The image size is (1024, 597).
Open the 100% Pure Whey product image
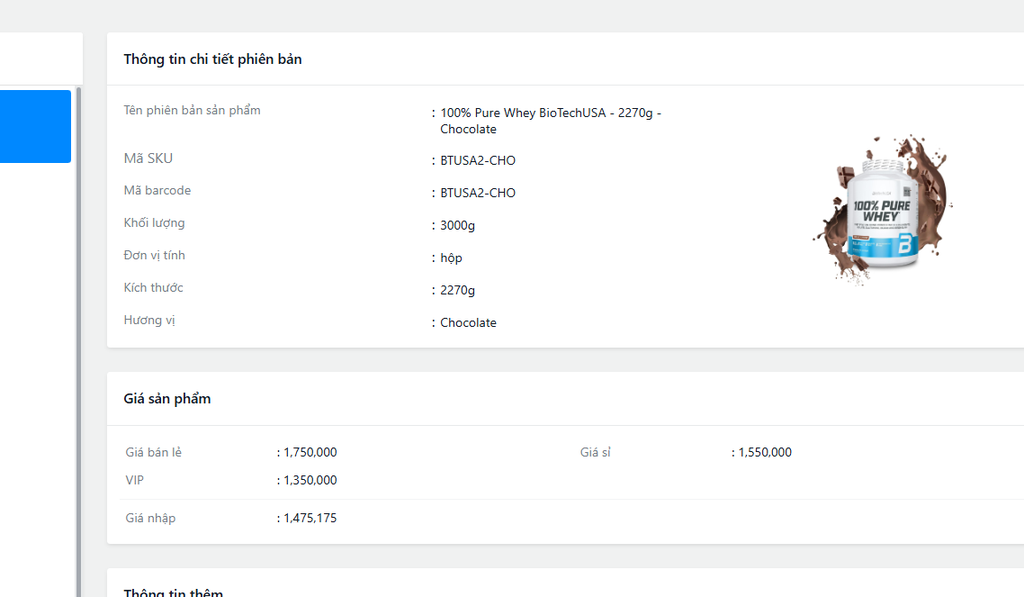click(x=883, y=209)
